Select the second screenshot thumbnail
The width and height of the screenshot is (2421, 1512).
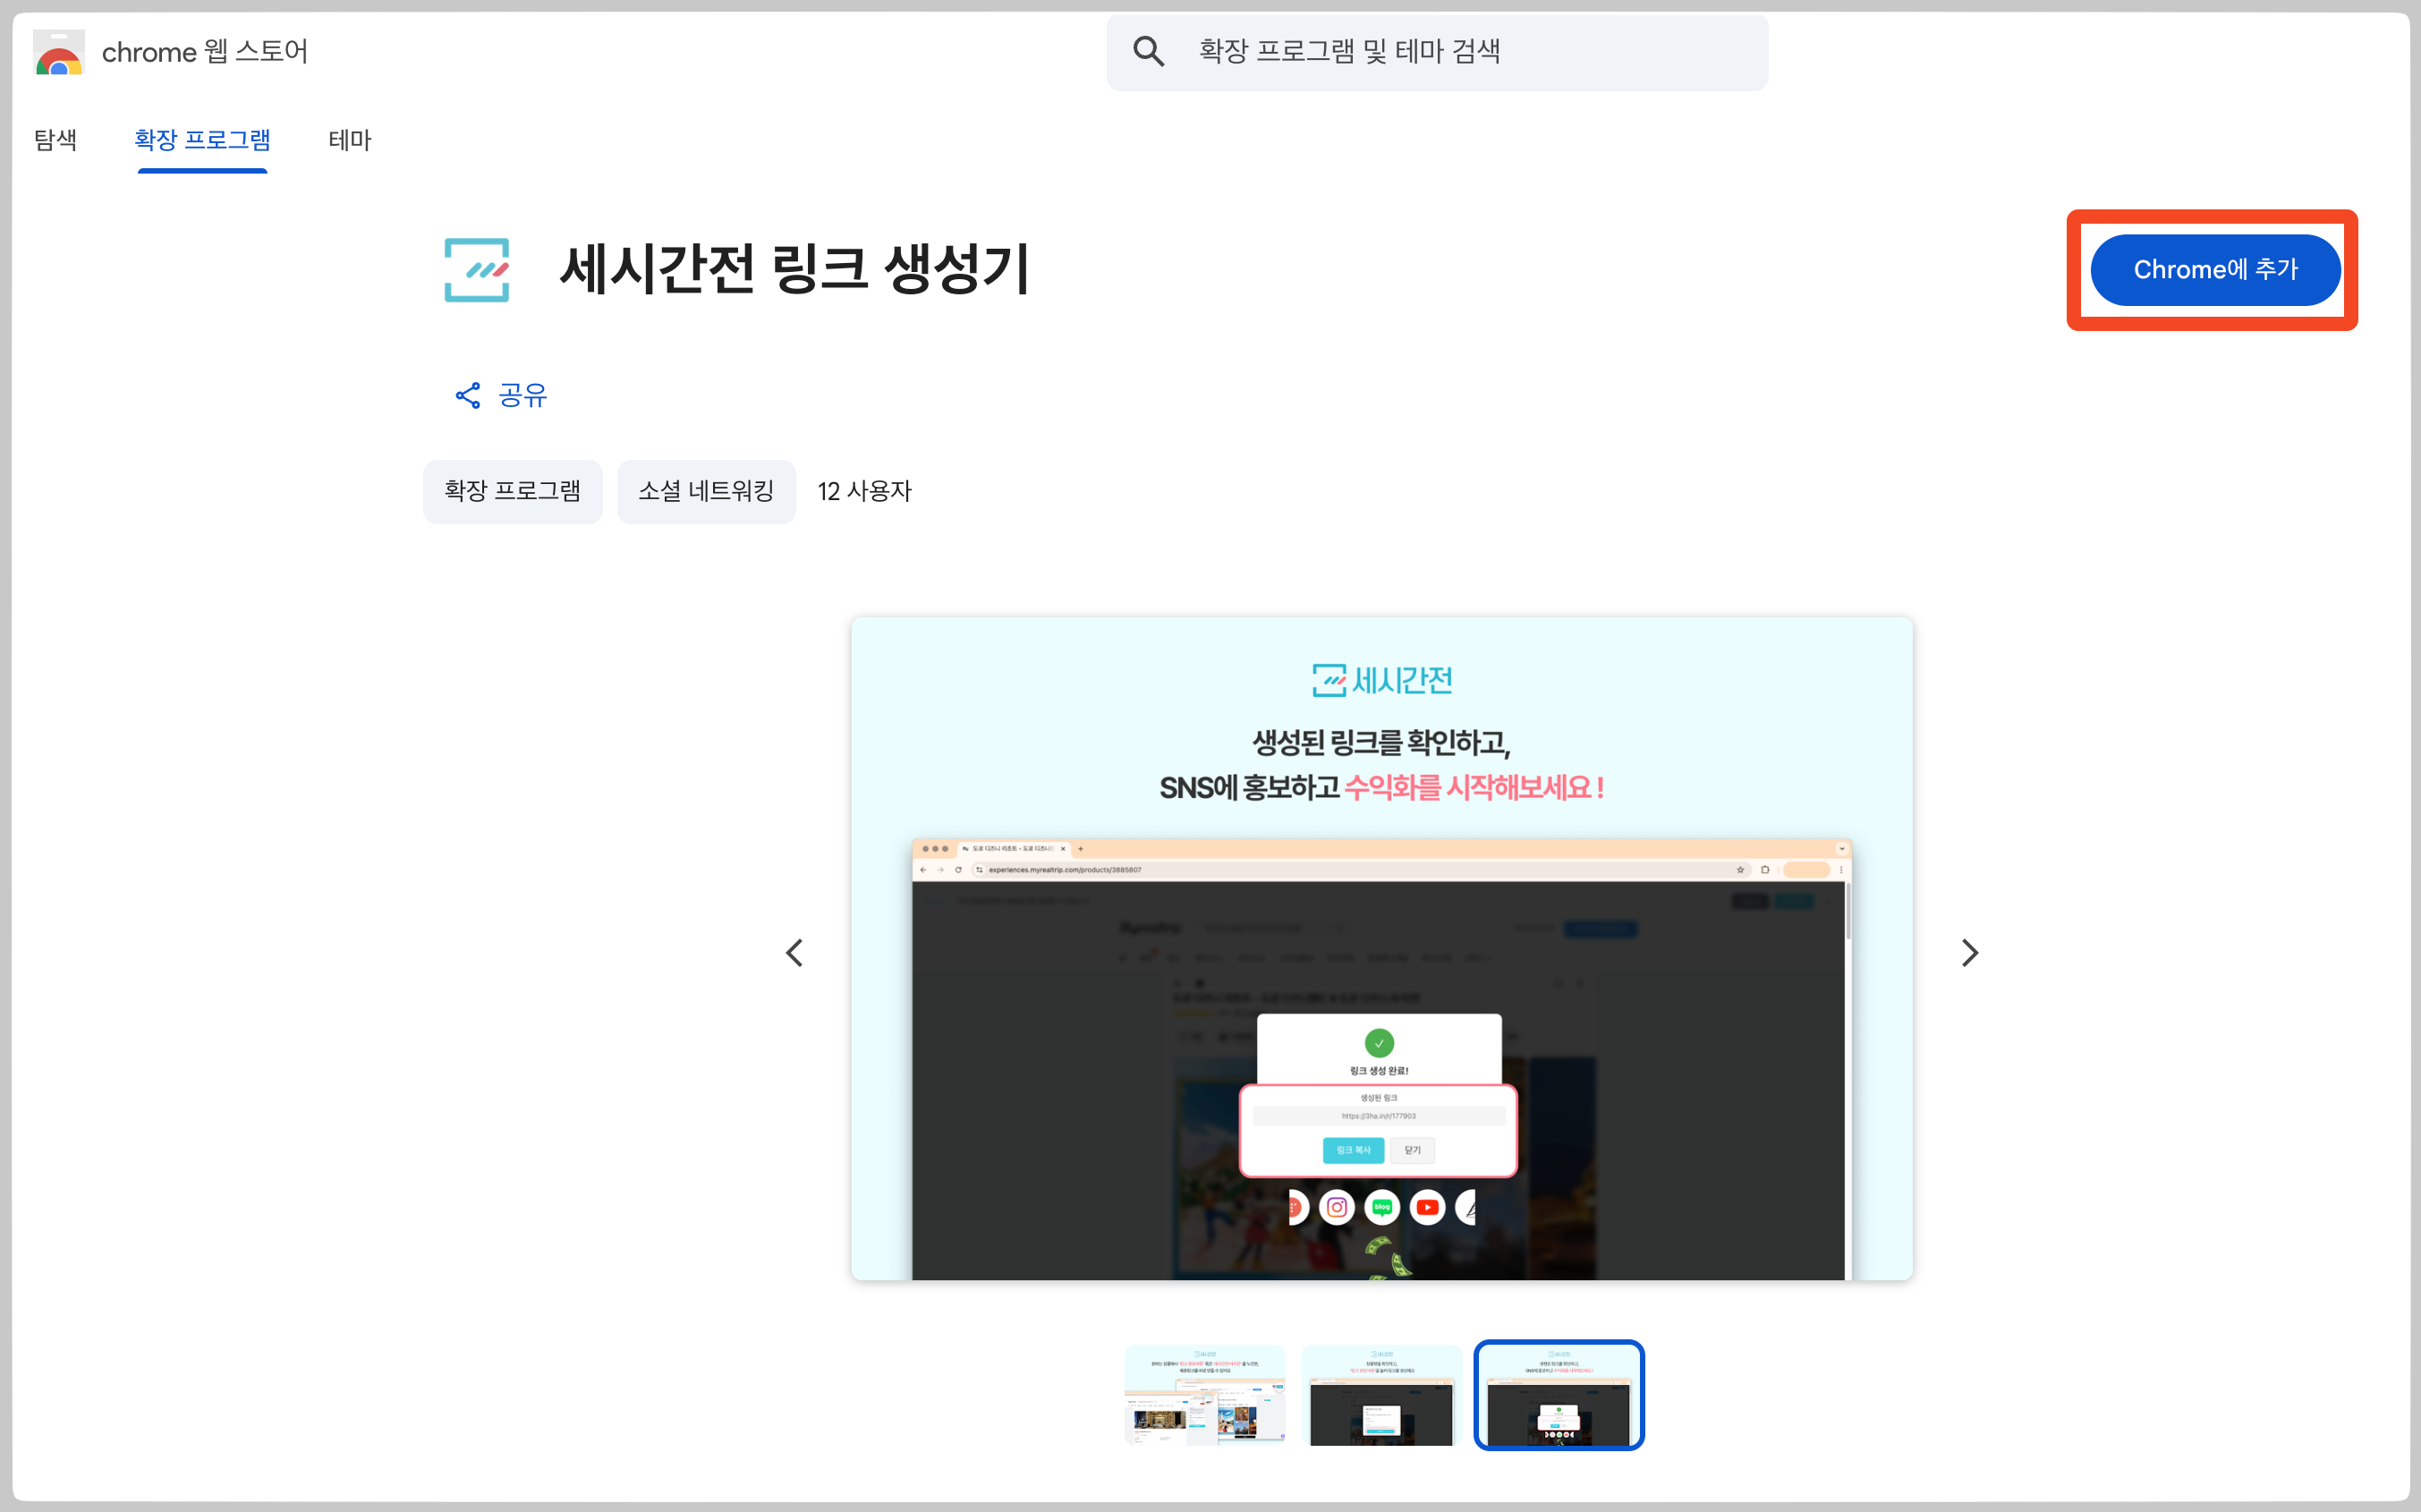[1382, 1395]
